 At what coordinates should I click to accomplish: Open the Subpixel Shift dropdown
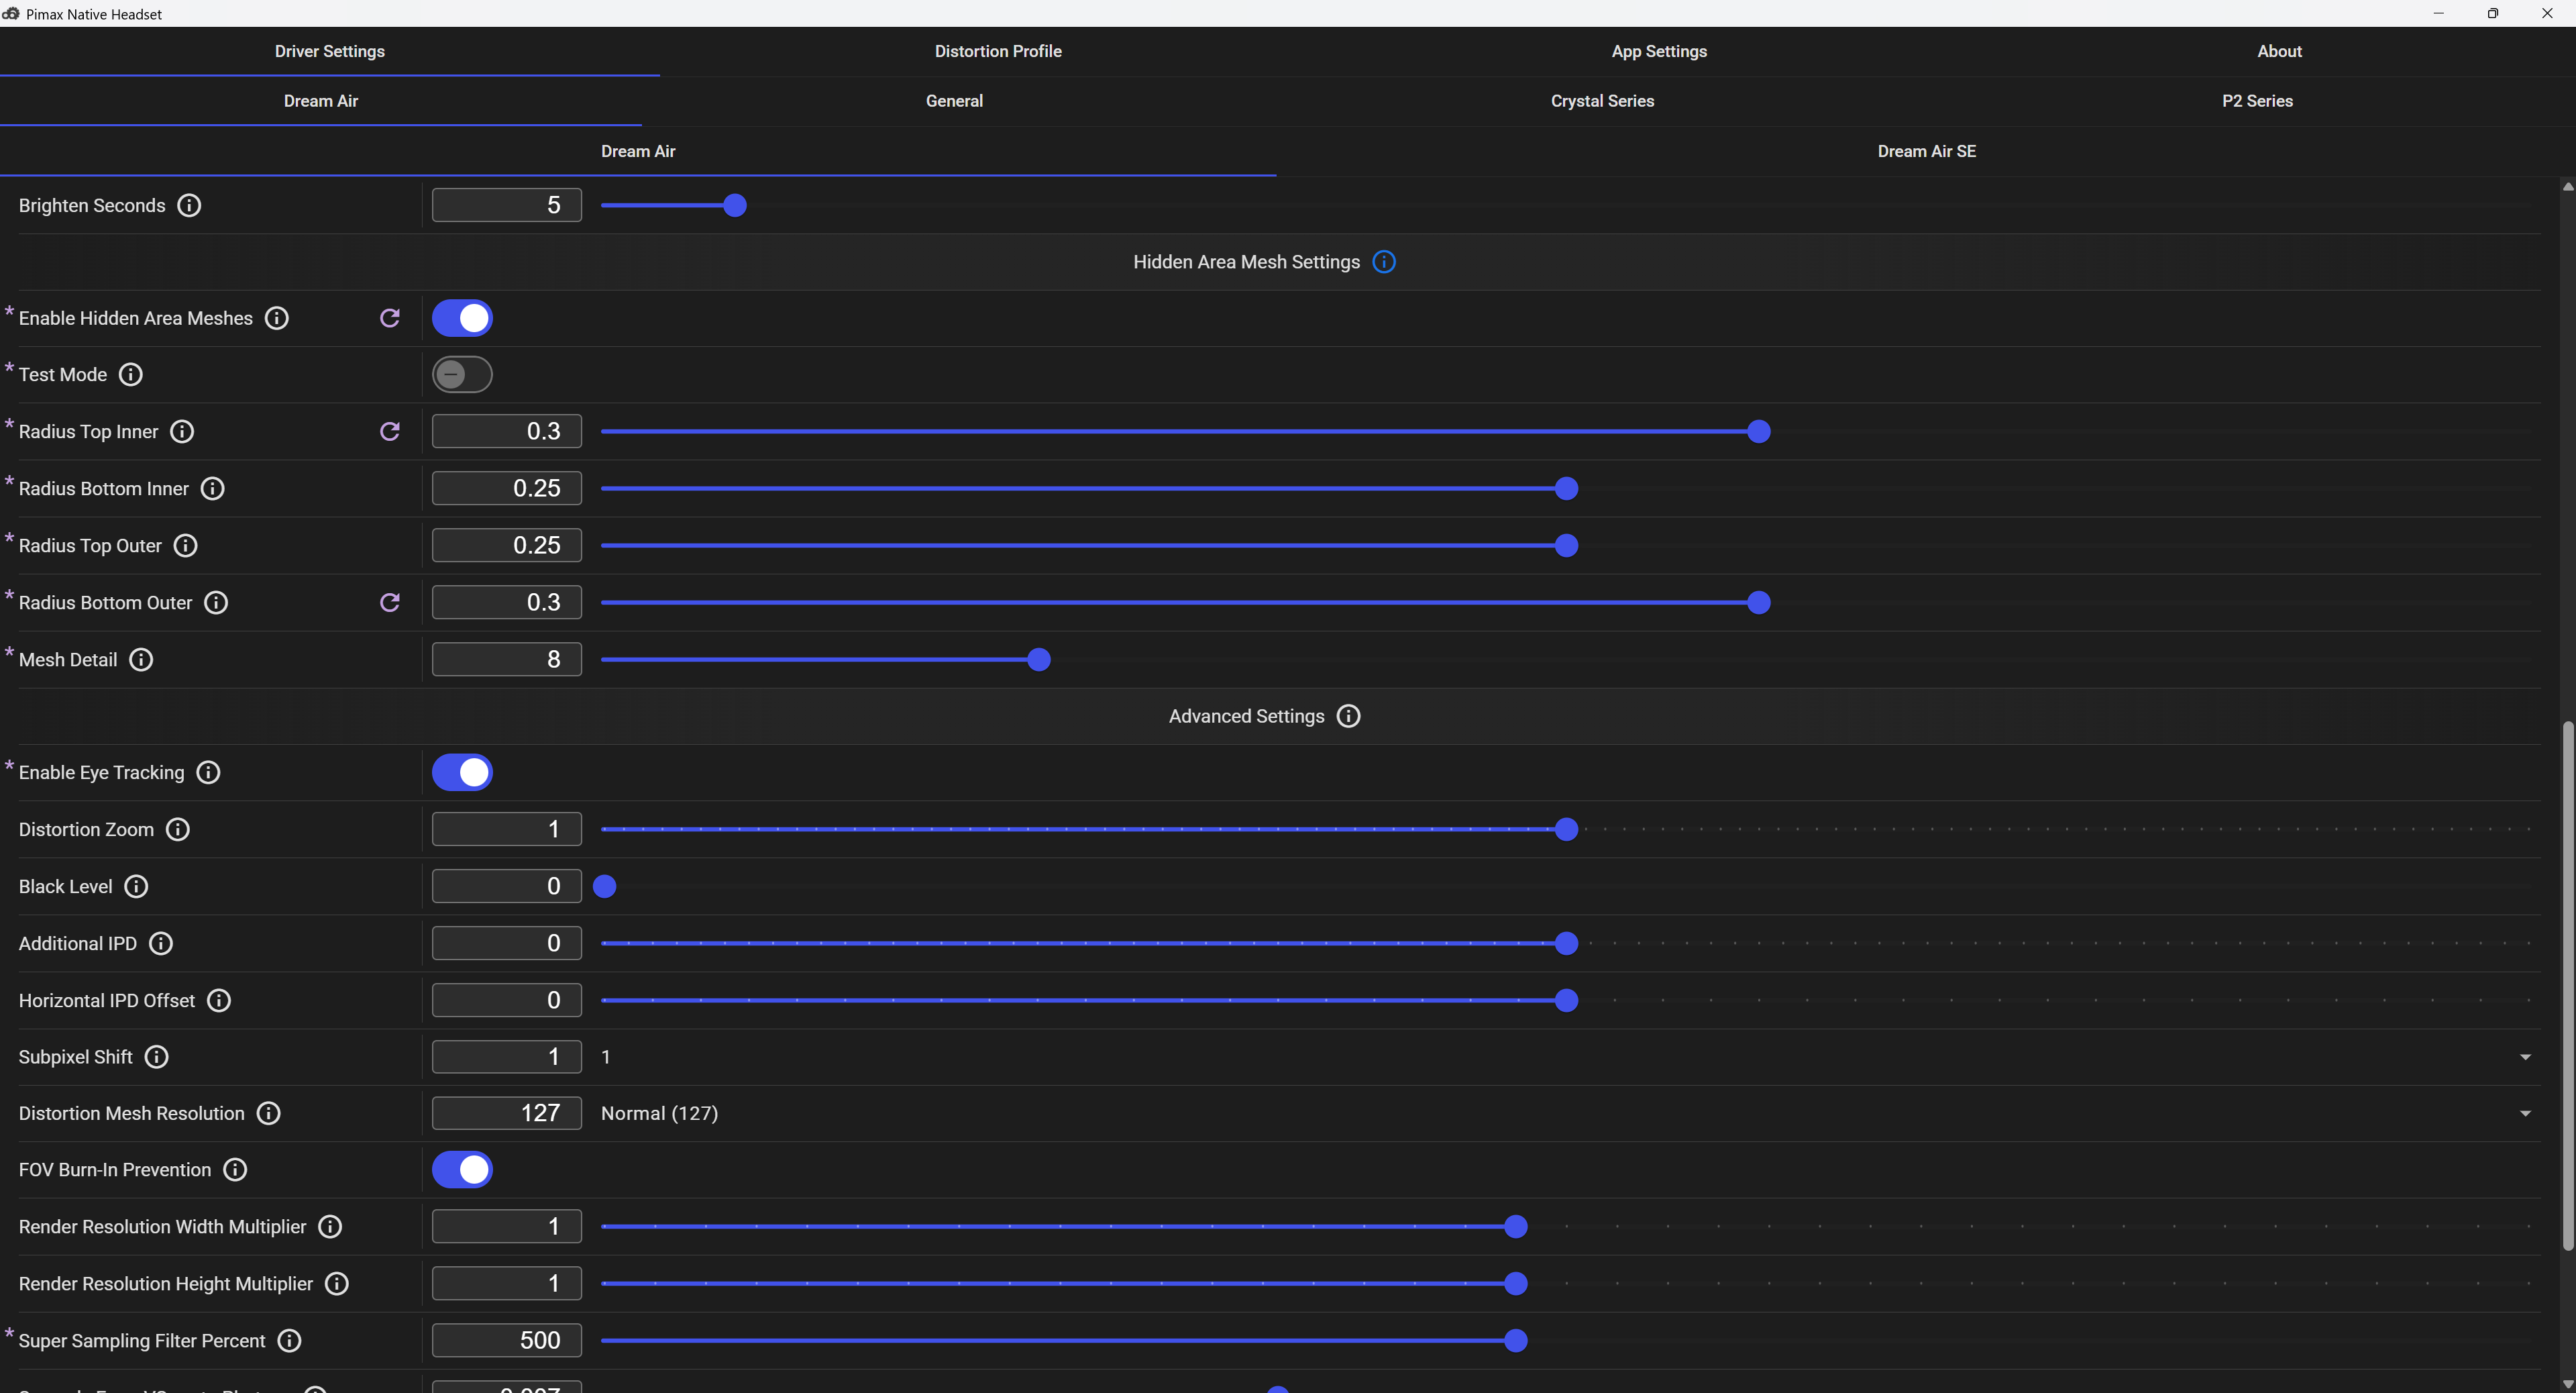[1564, 1057]
